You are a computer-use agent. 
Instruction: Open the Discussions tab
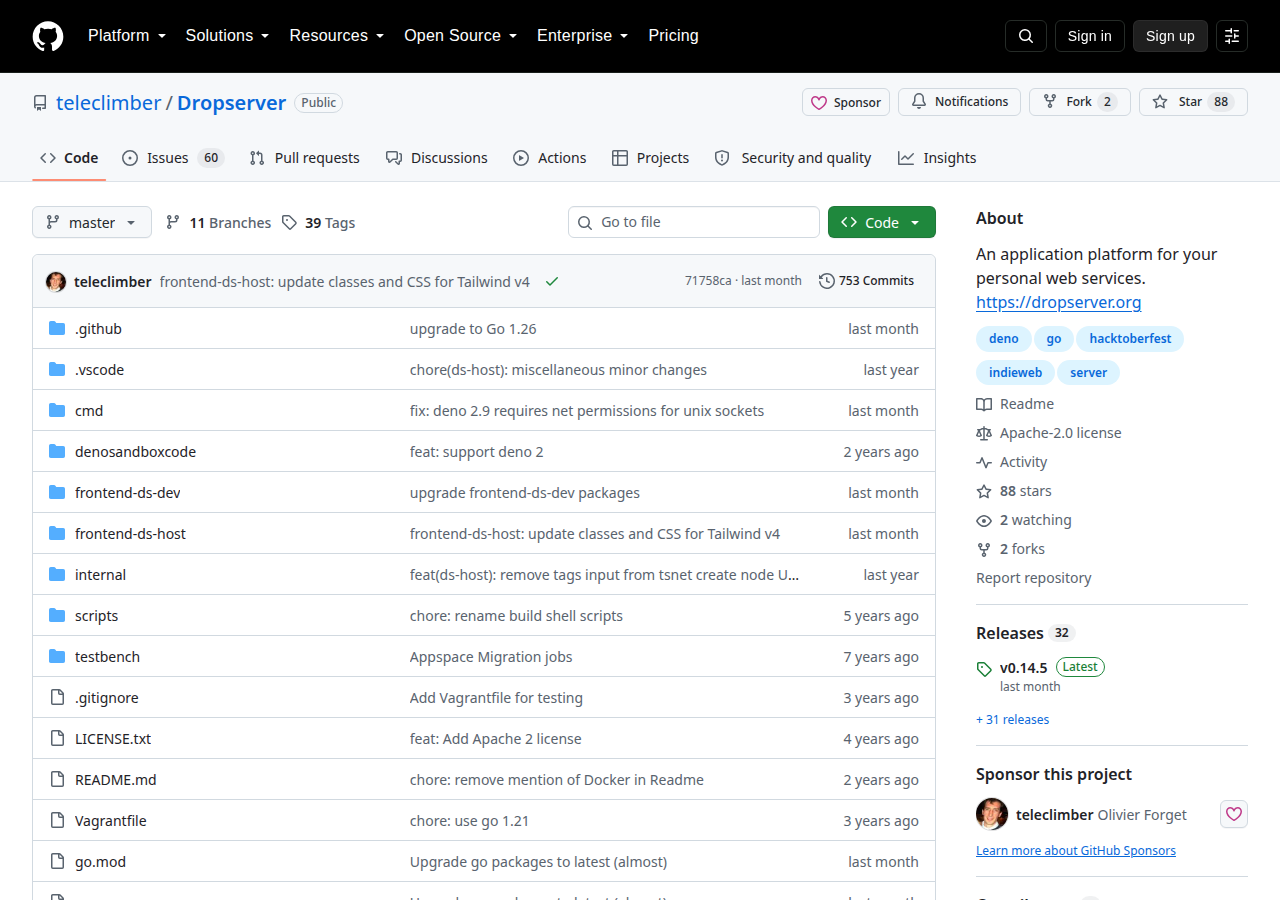[437, 158]
